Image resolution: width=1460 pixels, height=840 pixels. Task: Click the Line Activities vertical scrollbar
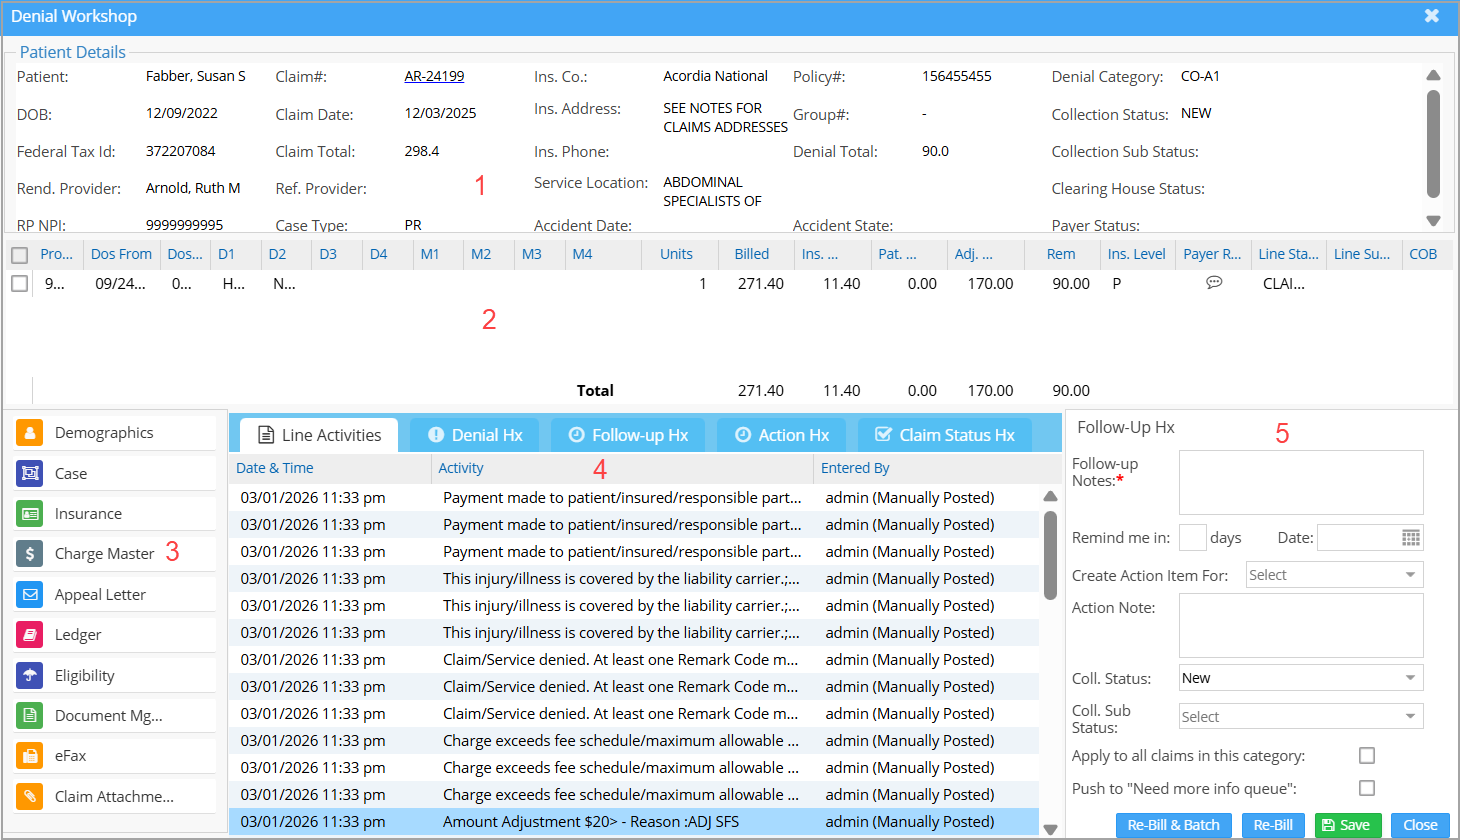pyautogui.click(x=1050, y=556)
